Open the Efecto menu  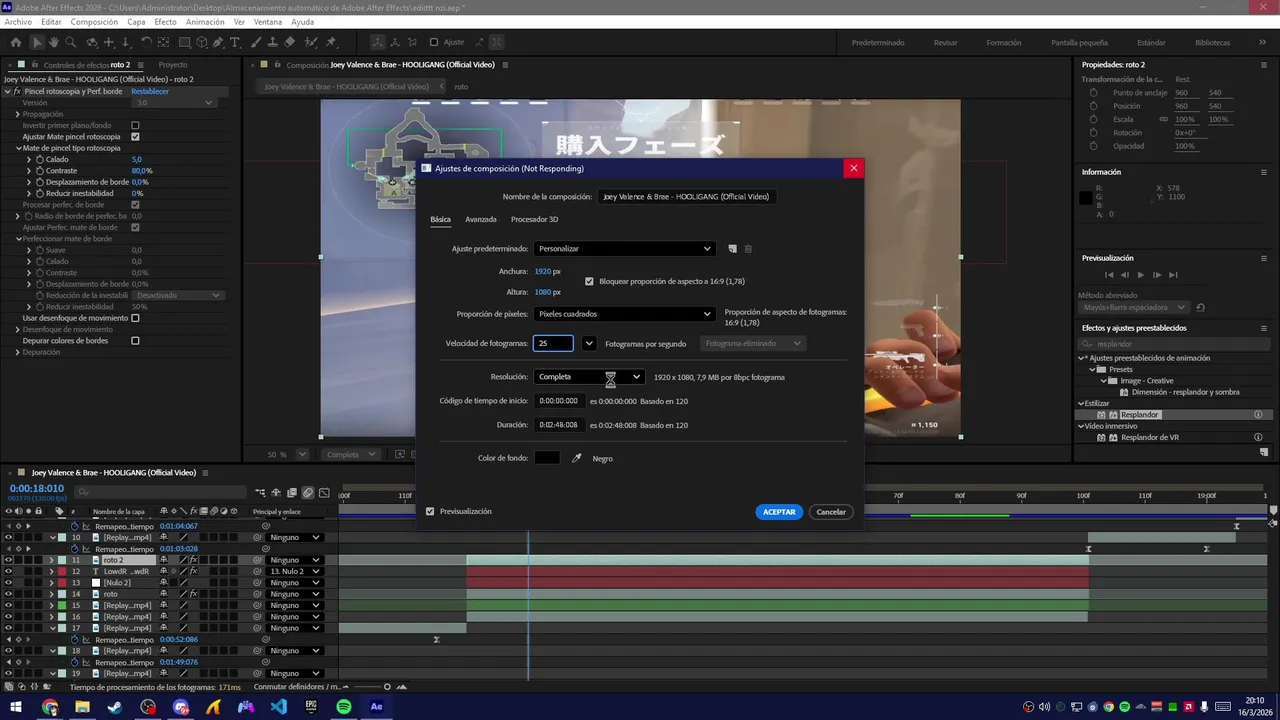[x=165, y=21]
